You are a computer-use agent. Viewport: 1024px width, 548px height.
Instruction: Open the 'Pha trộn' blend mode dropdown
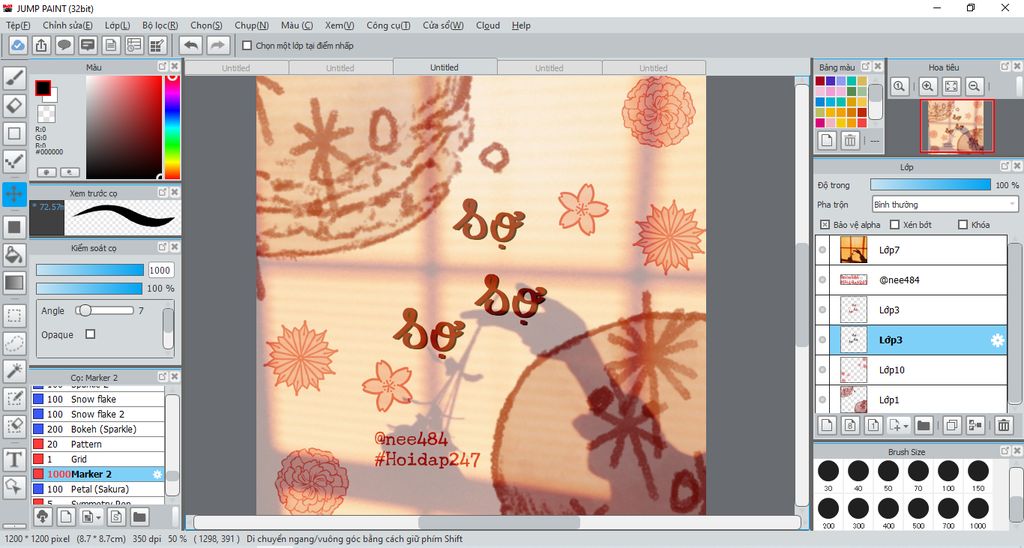pyautogui.click(x=945, y=204)
